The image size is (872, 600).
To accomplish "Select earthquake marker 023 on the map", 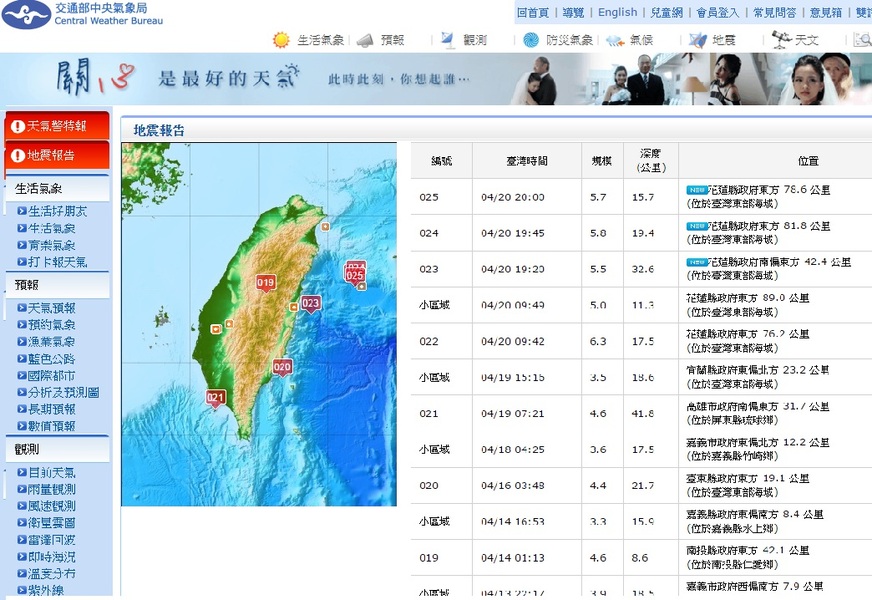I will 311,303.
